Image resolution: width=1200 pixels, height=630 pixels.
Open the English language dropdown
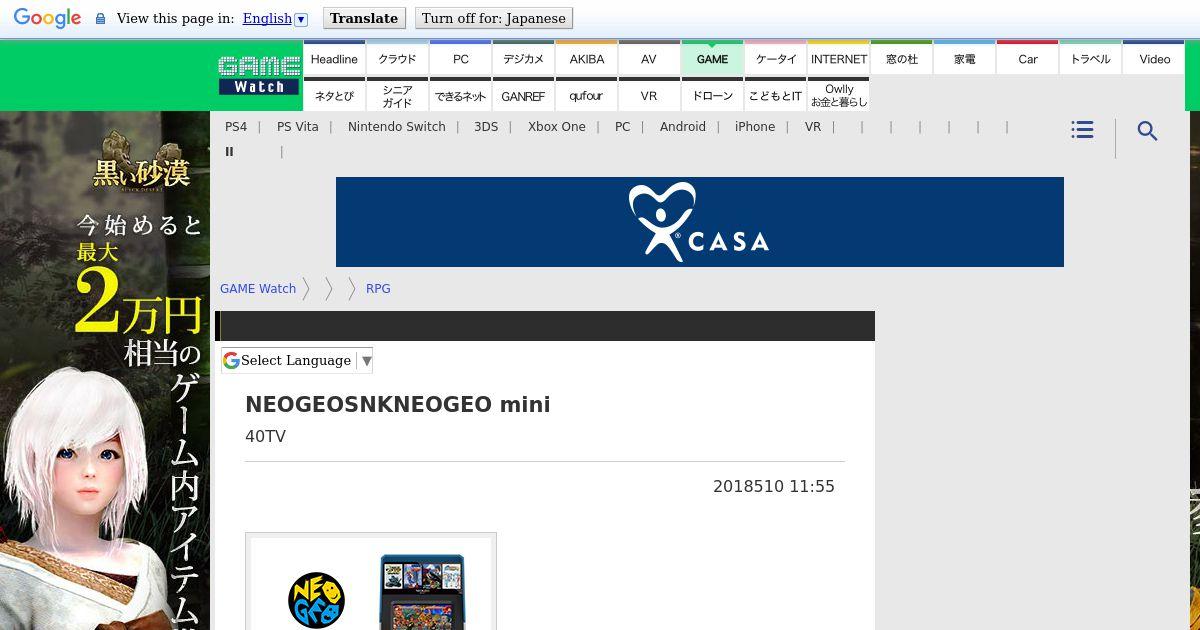click(x=275, y=18)
